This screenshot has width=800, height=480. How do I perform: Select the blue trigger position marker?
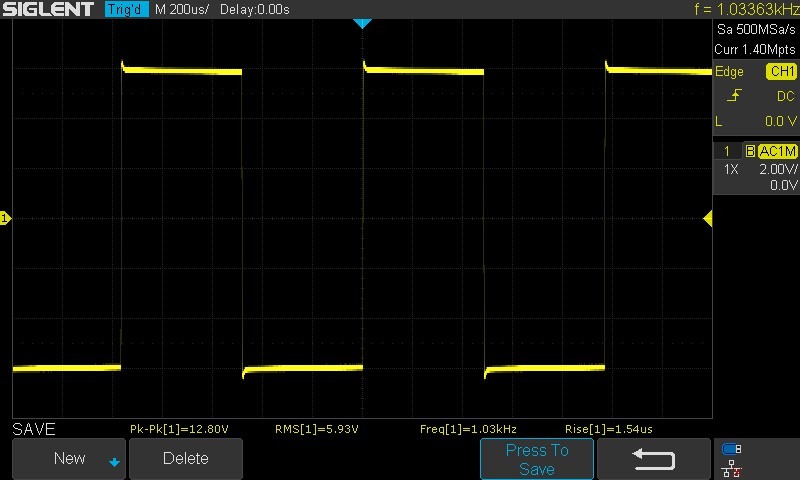click(362, 23)
